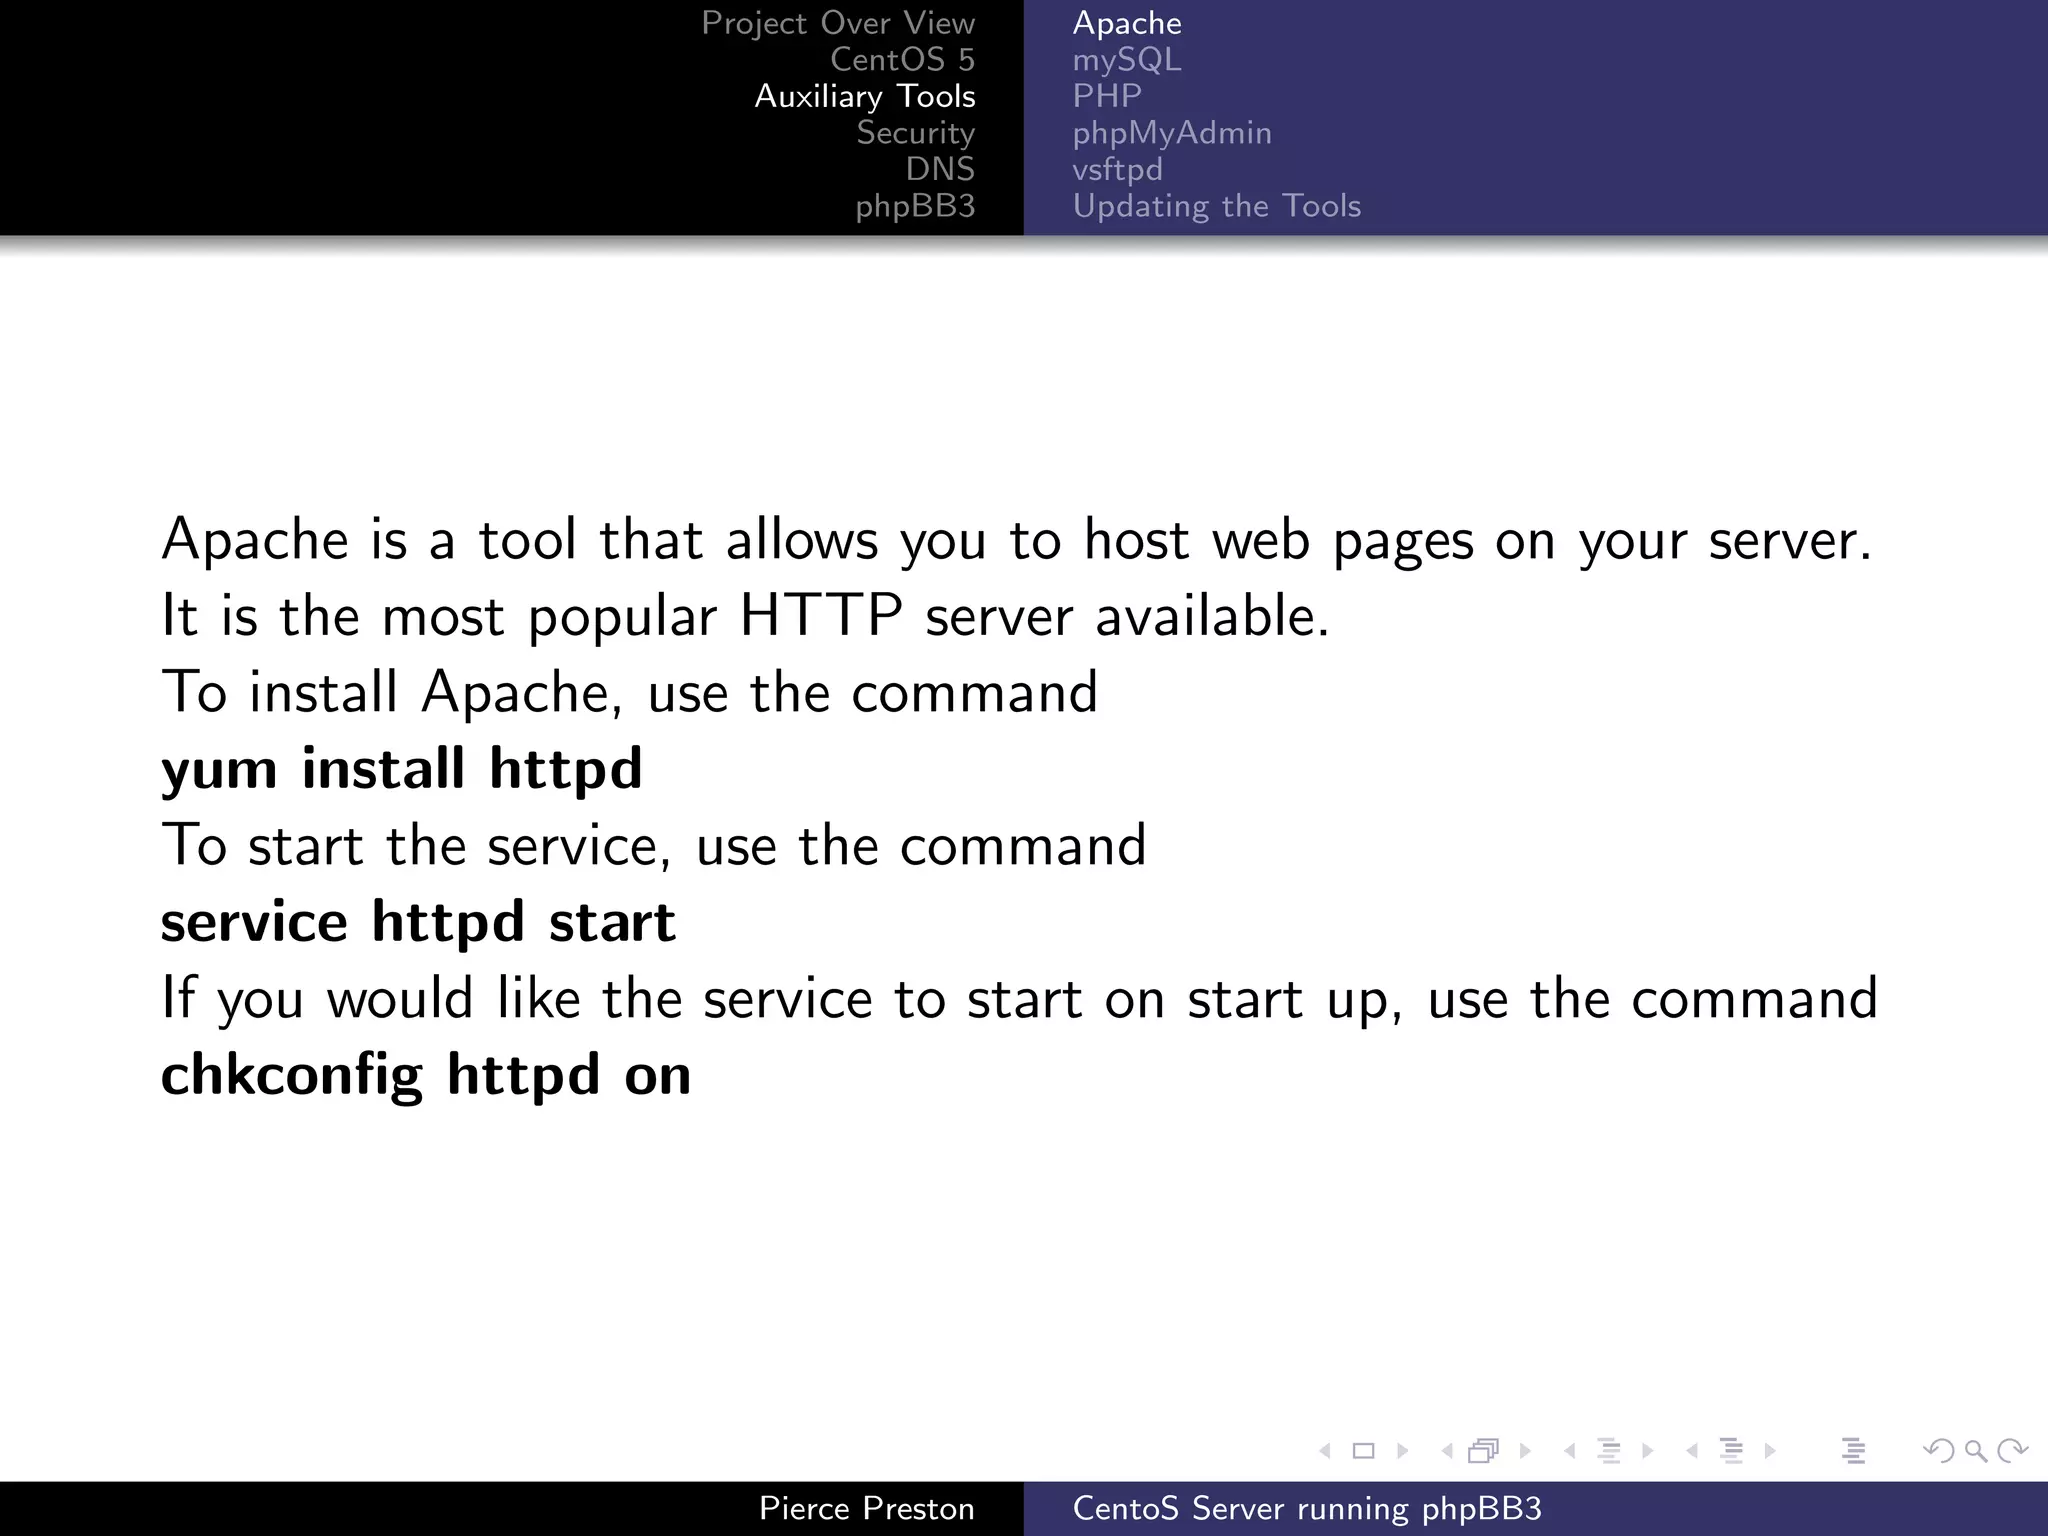The width and height of the screenshot is (2048, 1536).
Task: Open the CentOS 5 section
Action: pyautogui.click(x=902, y=59)
